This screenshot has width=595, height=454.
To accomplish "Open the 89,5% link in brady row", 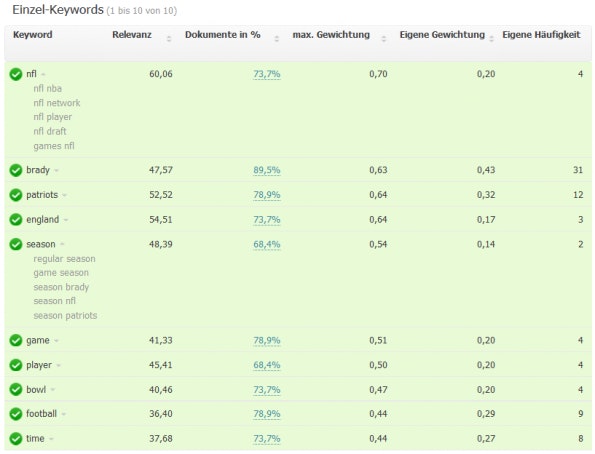I will tap(267, 170).
